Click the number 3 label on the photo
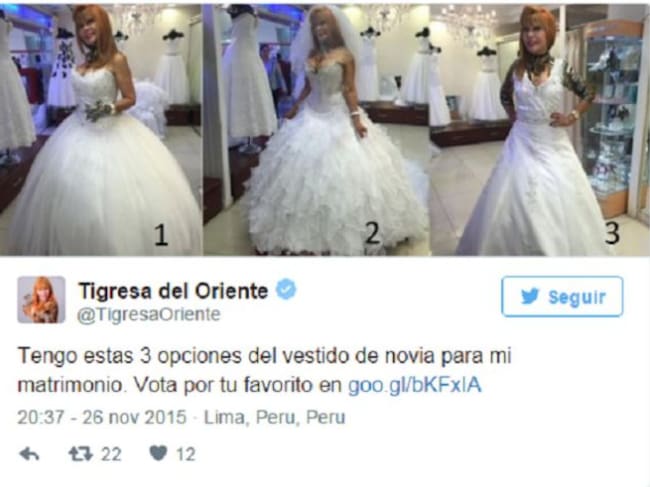The width and height of the screenshot is (650, 487). click(x=612, y=233)
